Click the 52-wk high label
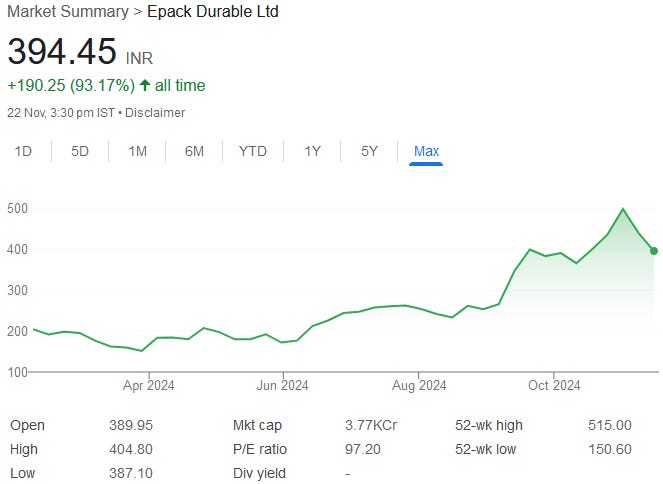This screenshot has width=663, height=484. pos(489,425)
